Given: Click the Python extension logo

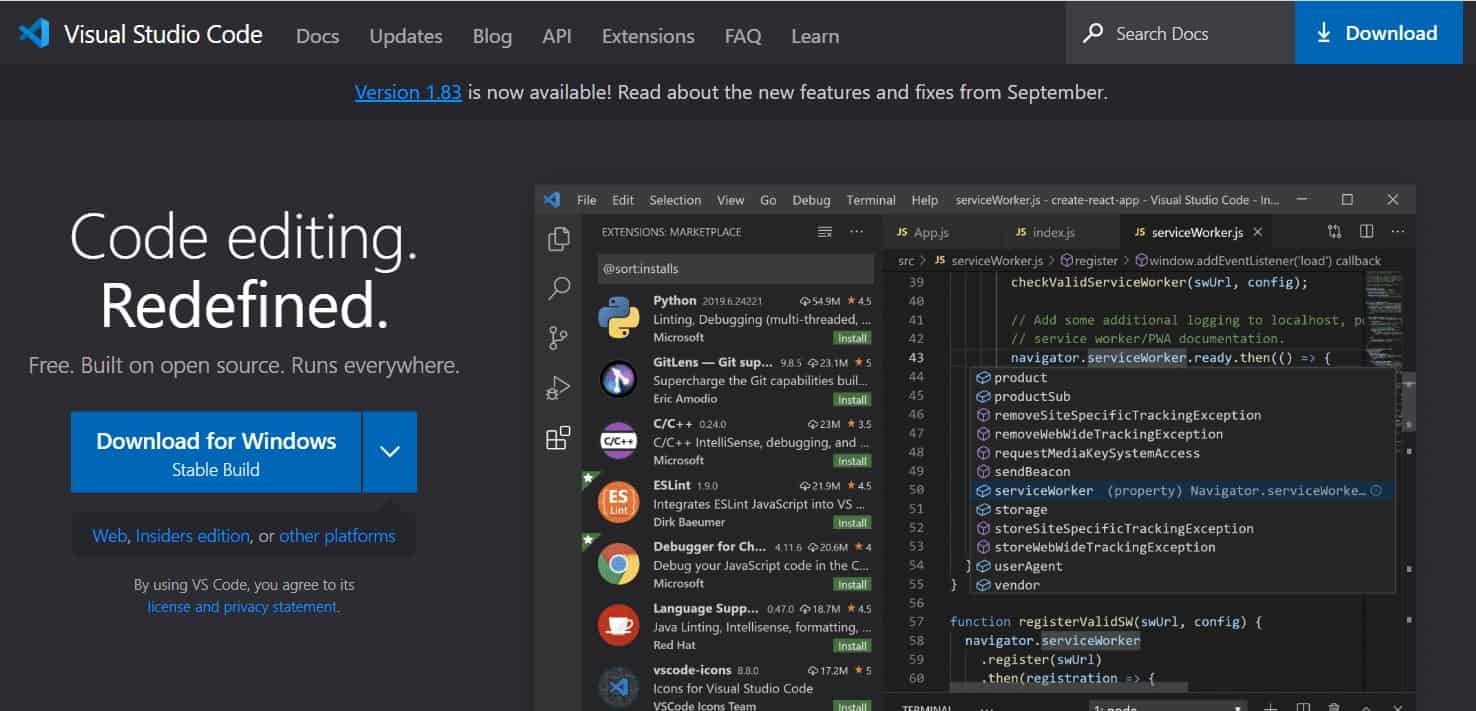Looking at the screenshot, I should tap(618, 318).
